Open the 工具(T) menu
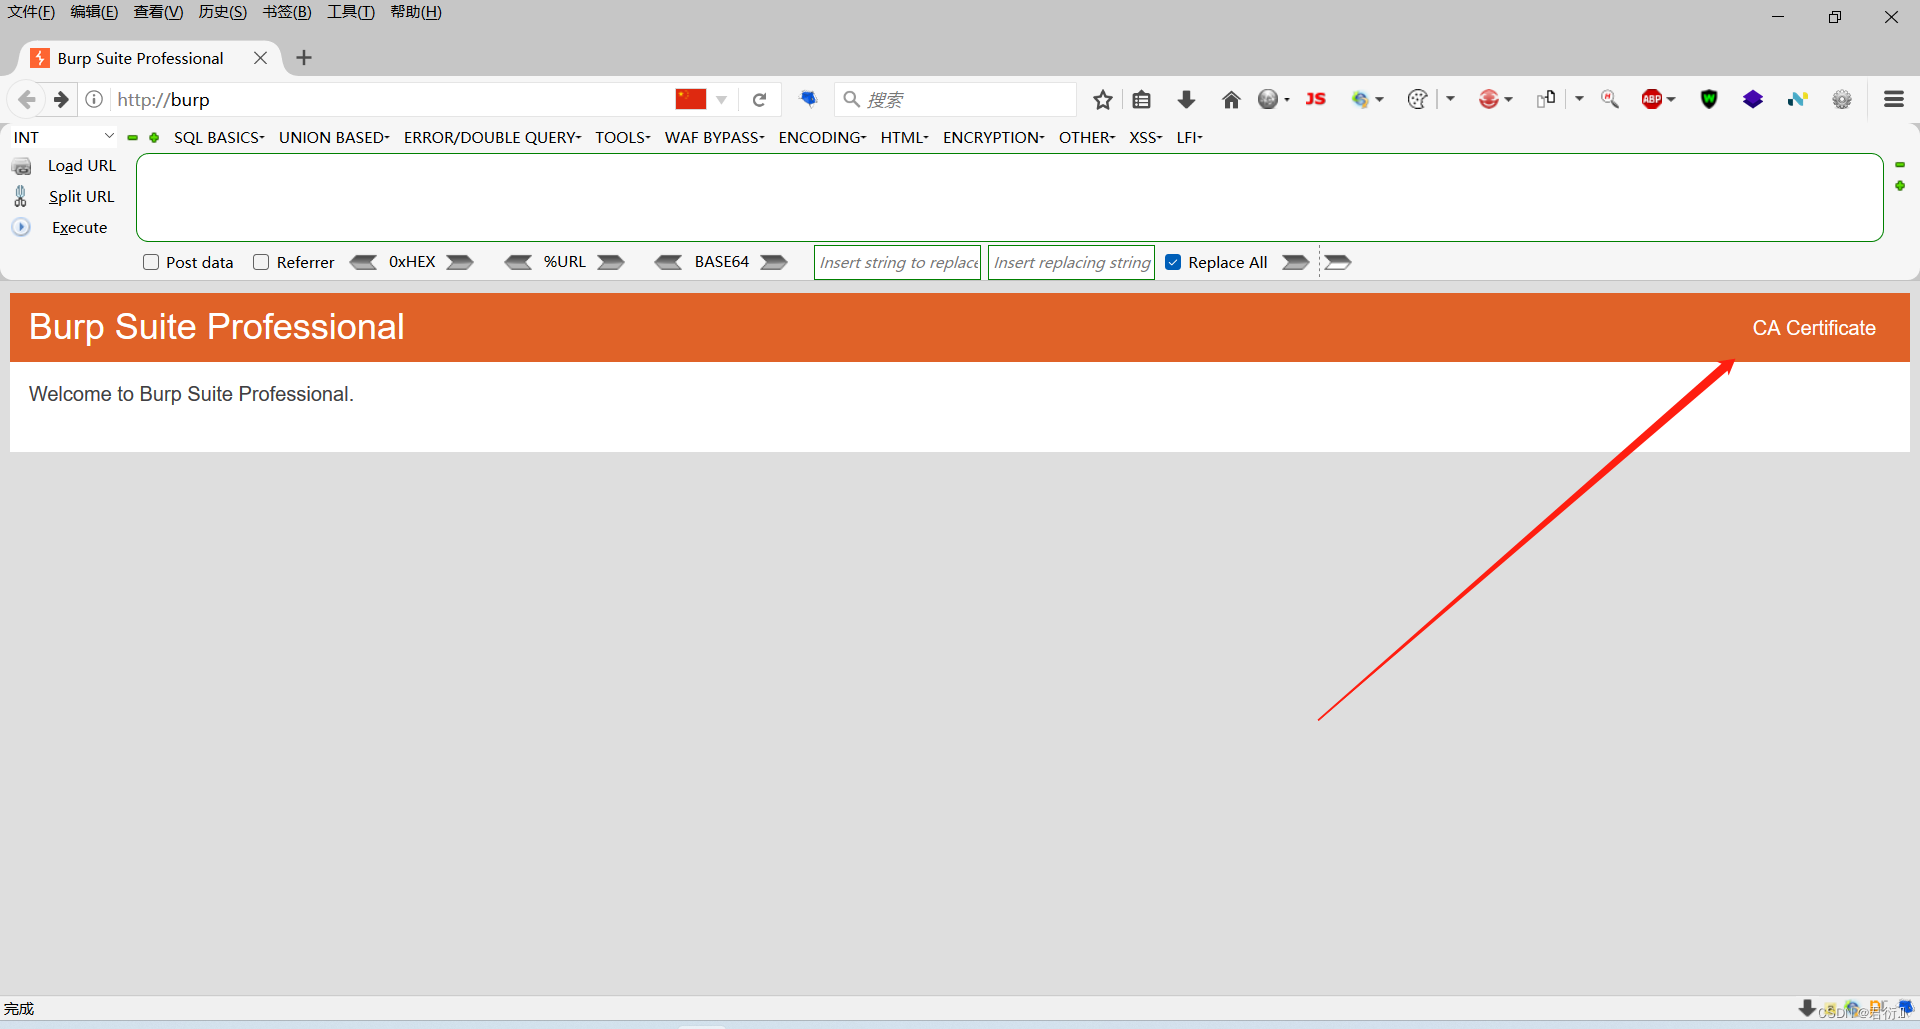The height and width of the screenshot is (1029, 1920). (350, 12)
